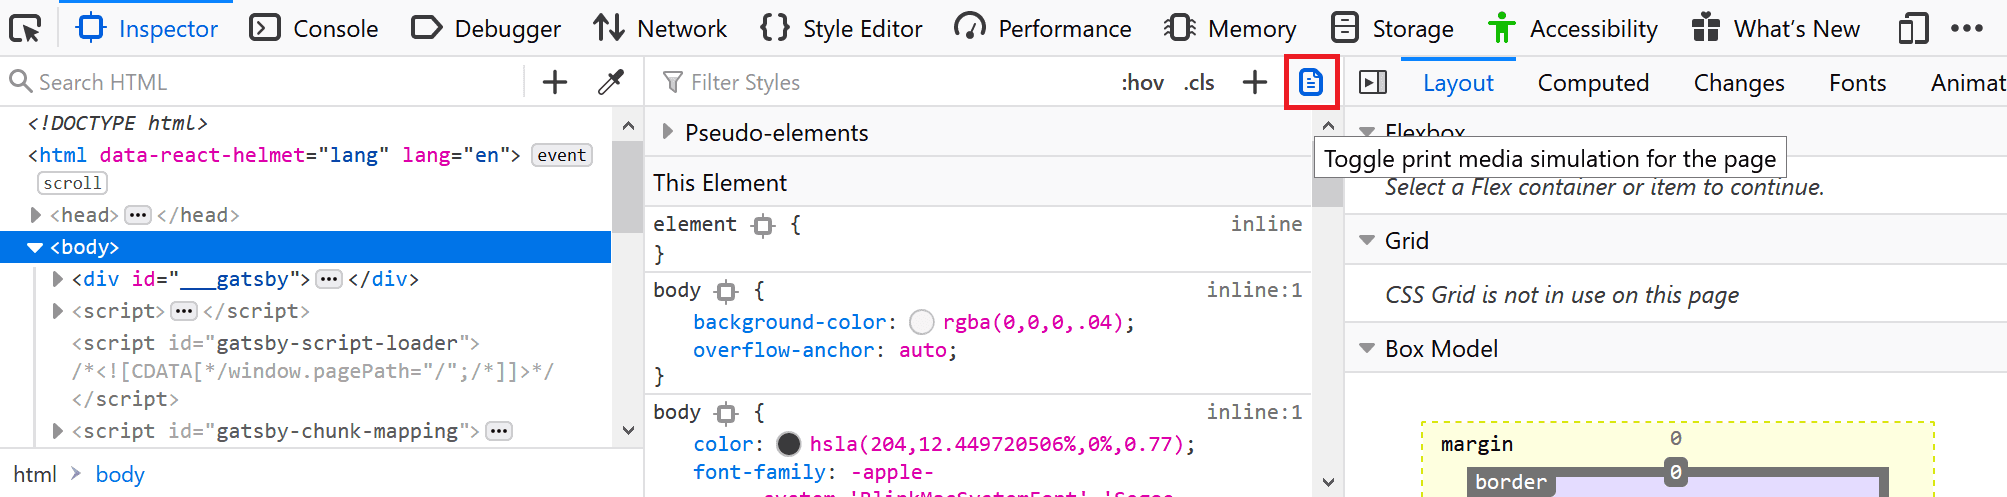Viewport: 2007px width, 497px height.
Task: Open background-color swatch for rgba value
Action: [x=921, y=322]
